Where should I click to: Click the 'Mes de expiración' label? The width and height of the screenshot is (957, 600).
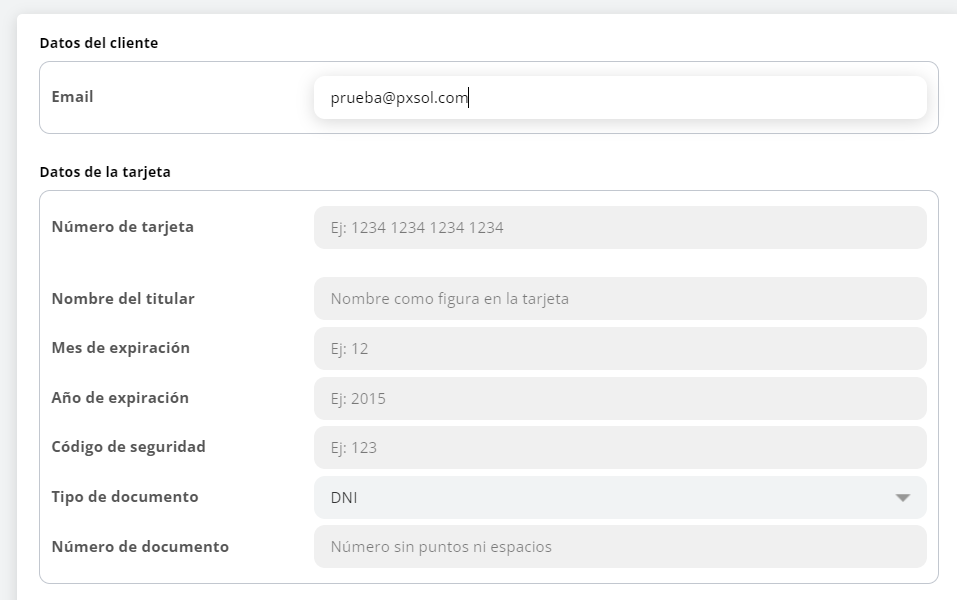[x=120, y=348]
